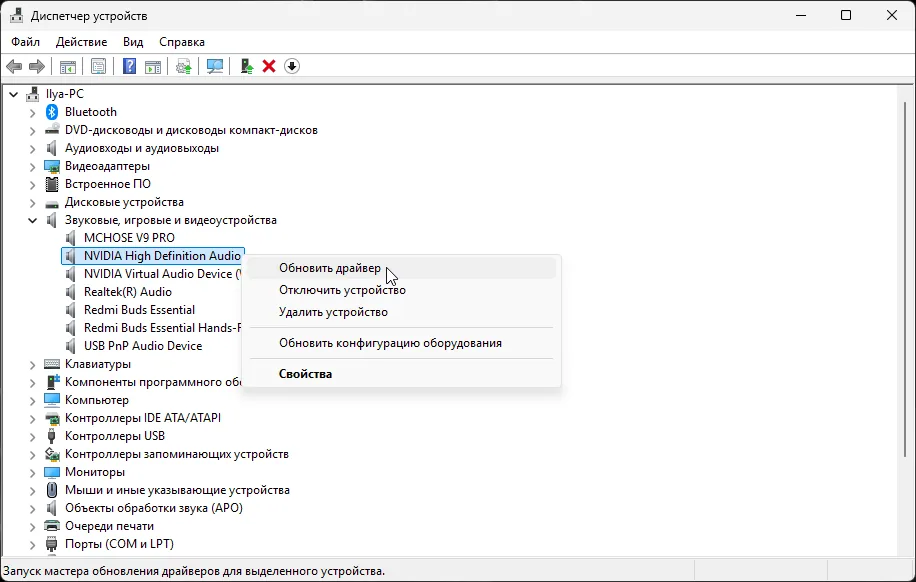Click the Back arrow toolbar icon
The width and height of the screenshot is (916, 582).
coord(14,66)
